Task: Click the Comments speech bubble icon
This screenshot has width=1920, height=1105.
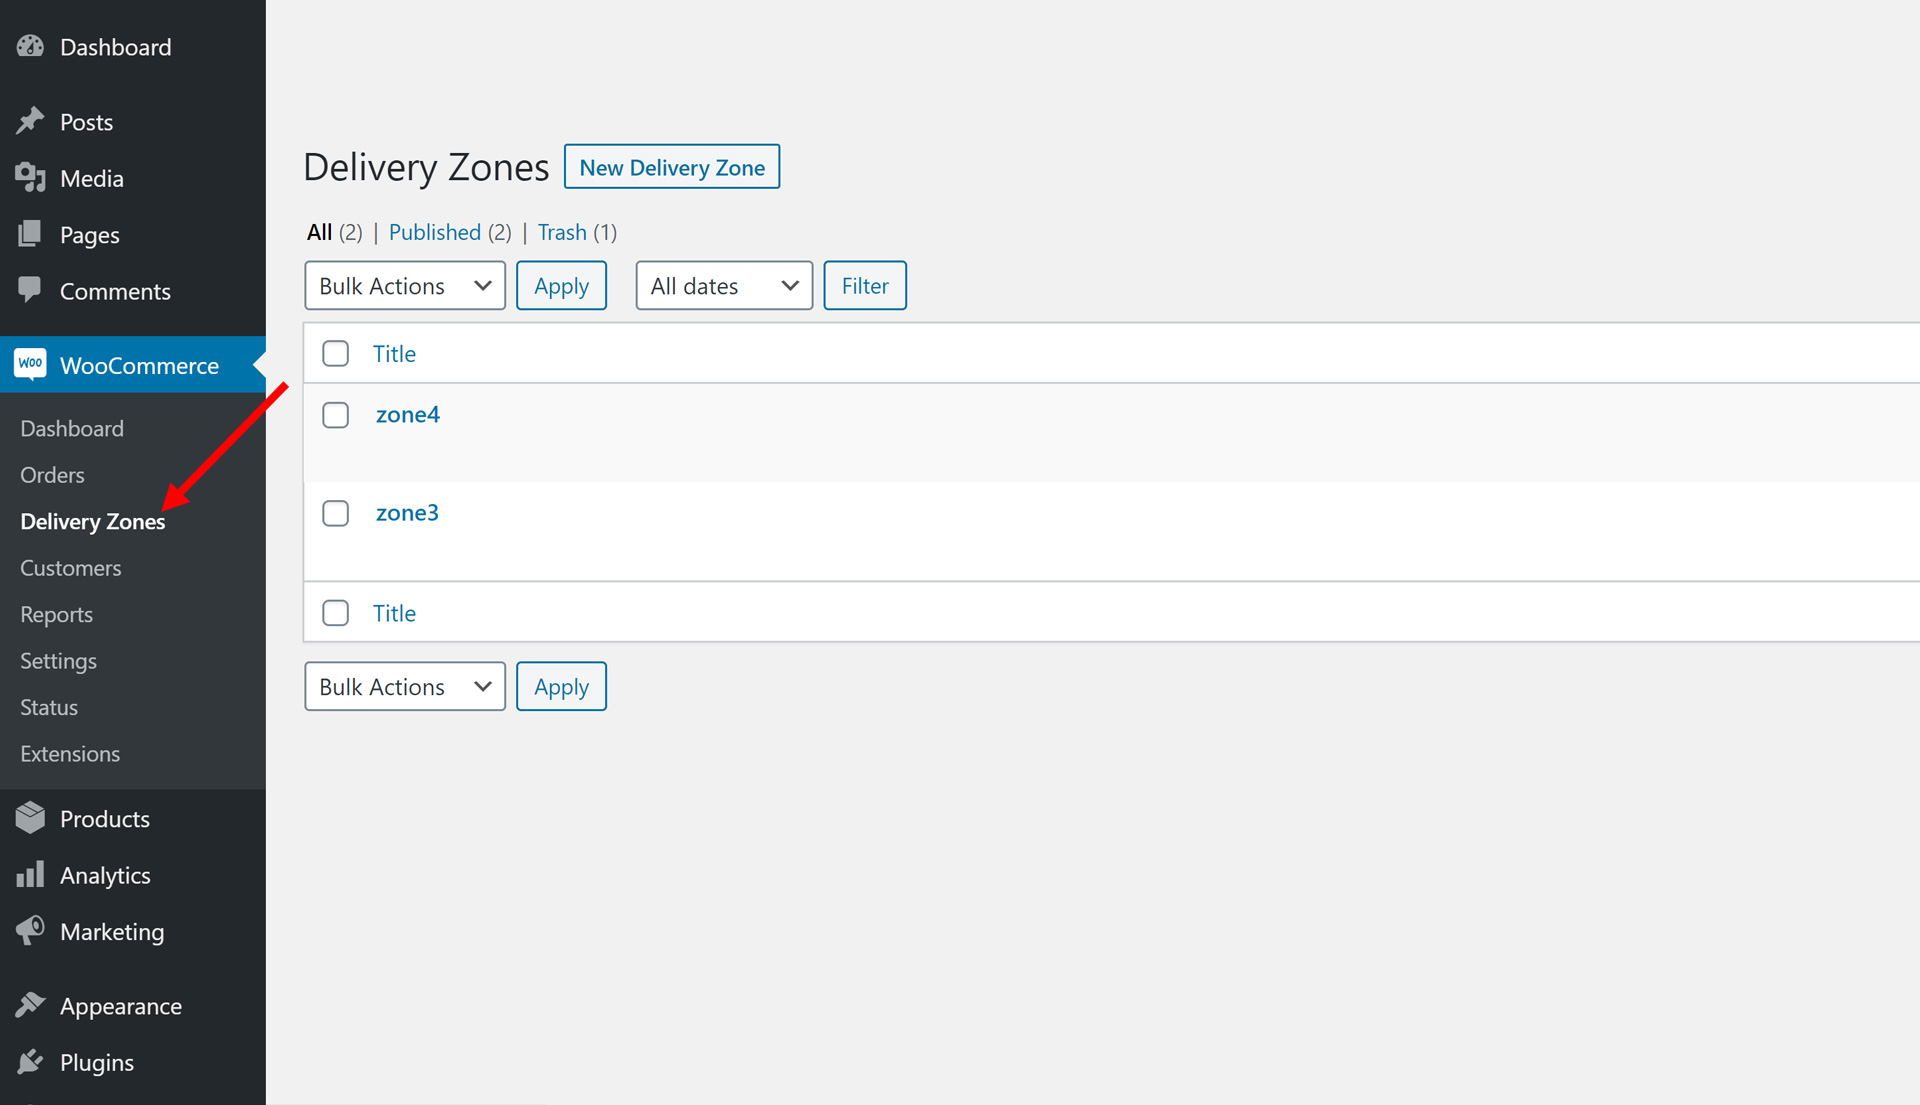Action: [x=30, y=290]
